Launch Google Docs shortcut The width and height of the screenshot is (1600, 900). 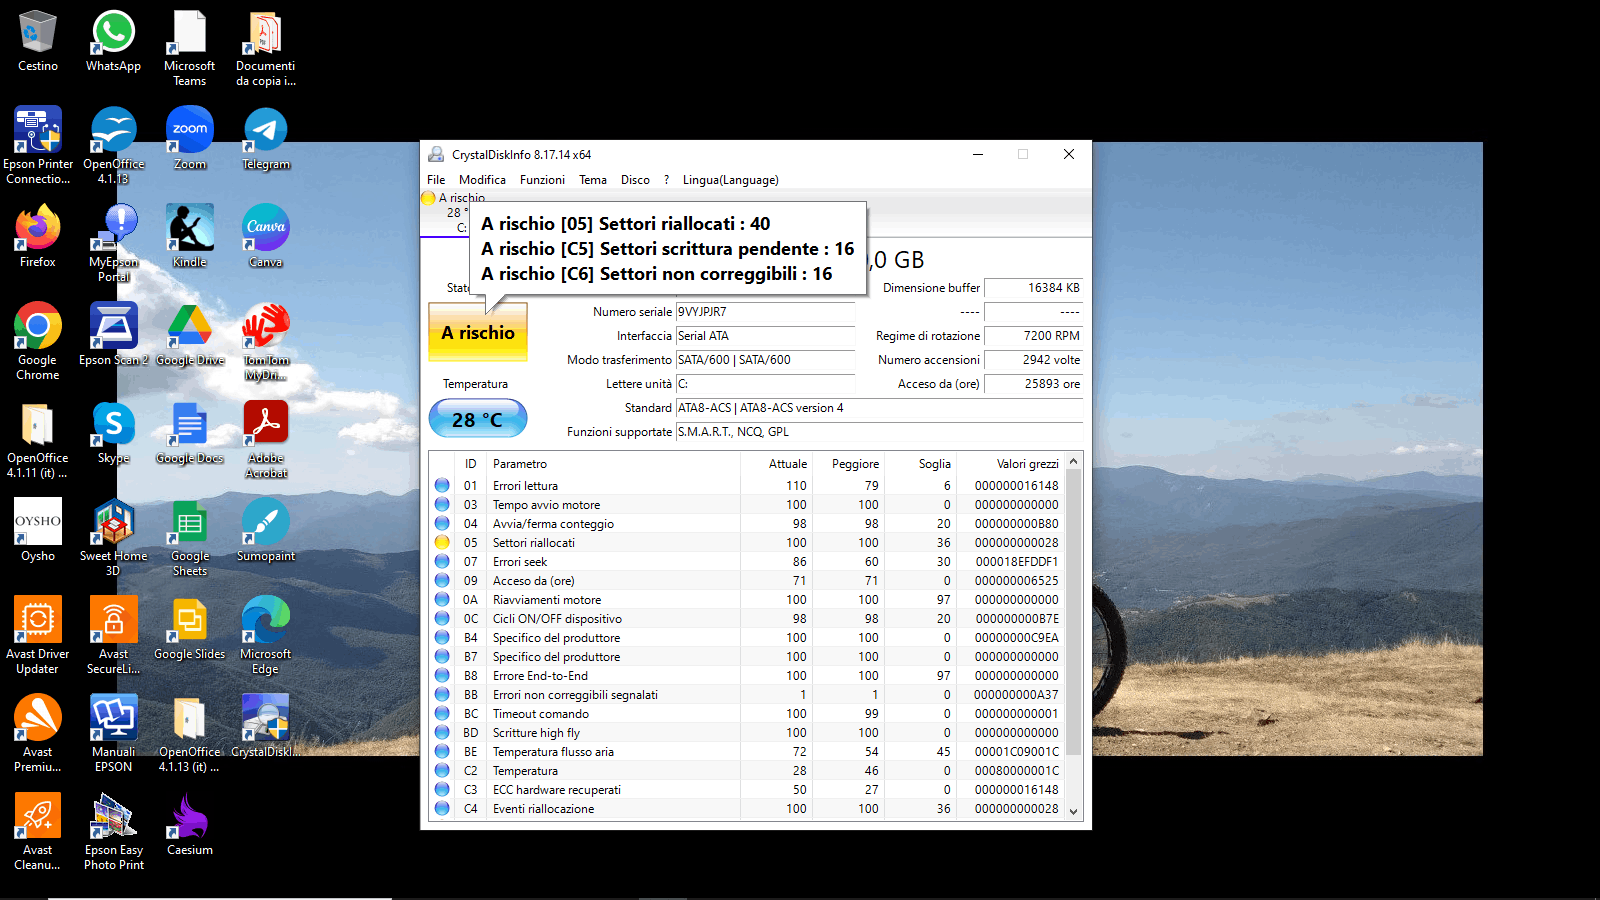click(189, 432)
